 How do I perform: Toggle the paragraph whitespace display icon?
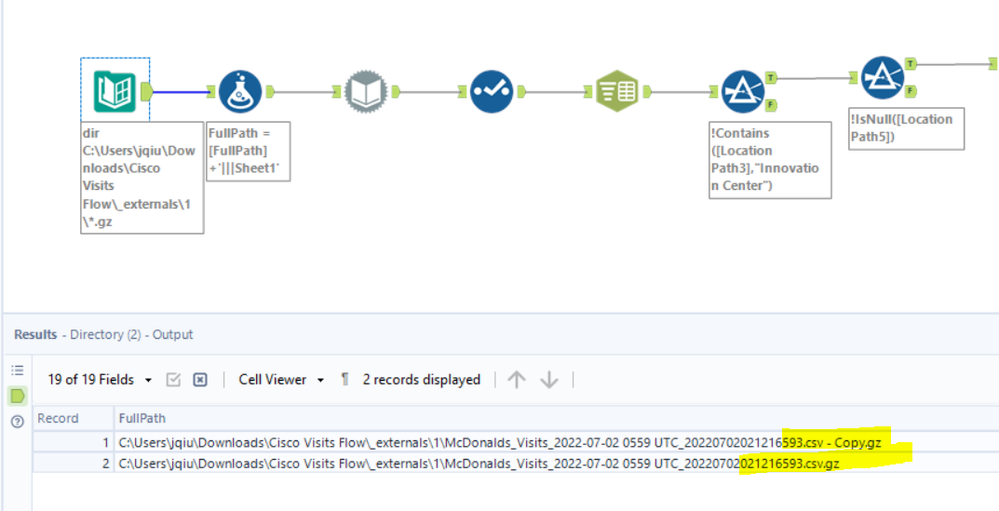coord(345,380)
